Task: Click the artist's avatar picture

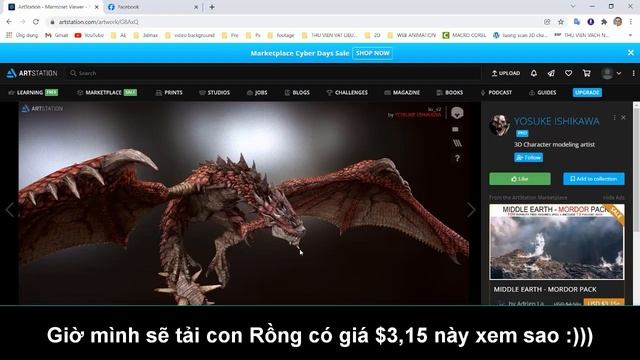Action: (x=499, y=125)
